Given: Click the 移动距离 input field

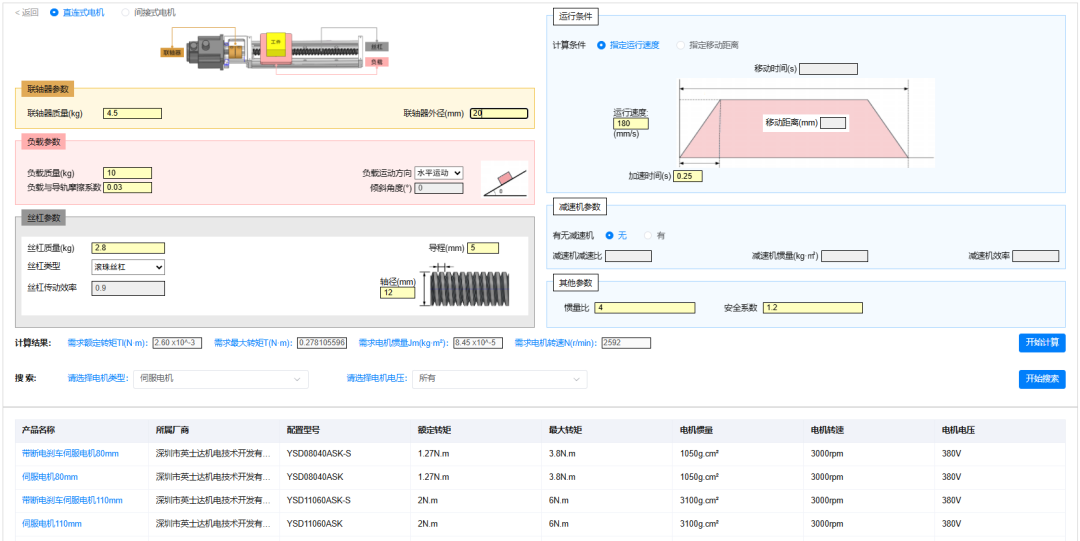Looking at the screenshot, I should (833, 123).
